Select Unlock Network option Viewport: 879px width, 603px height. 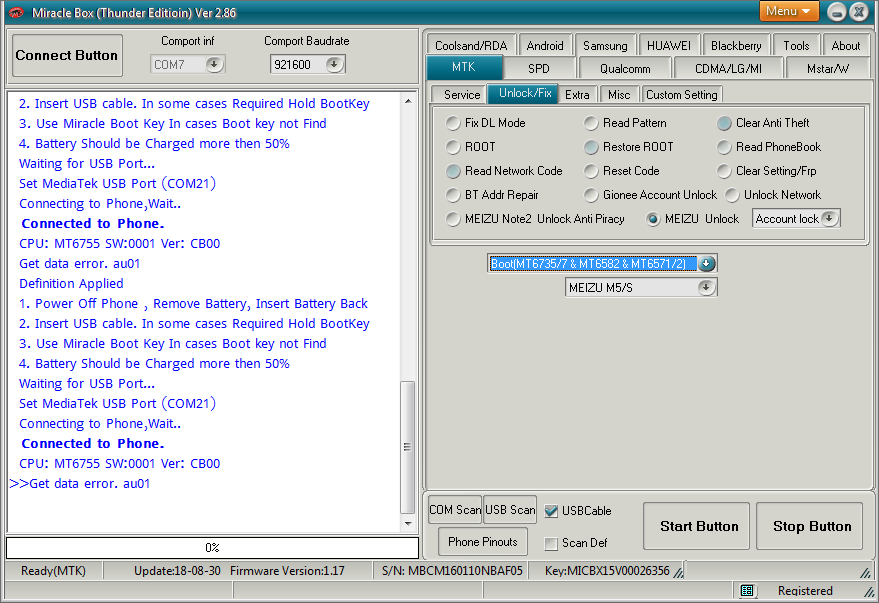click(732, 195)
